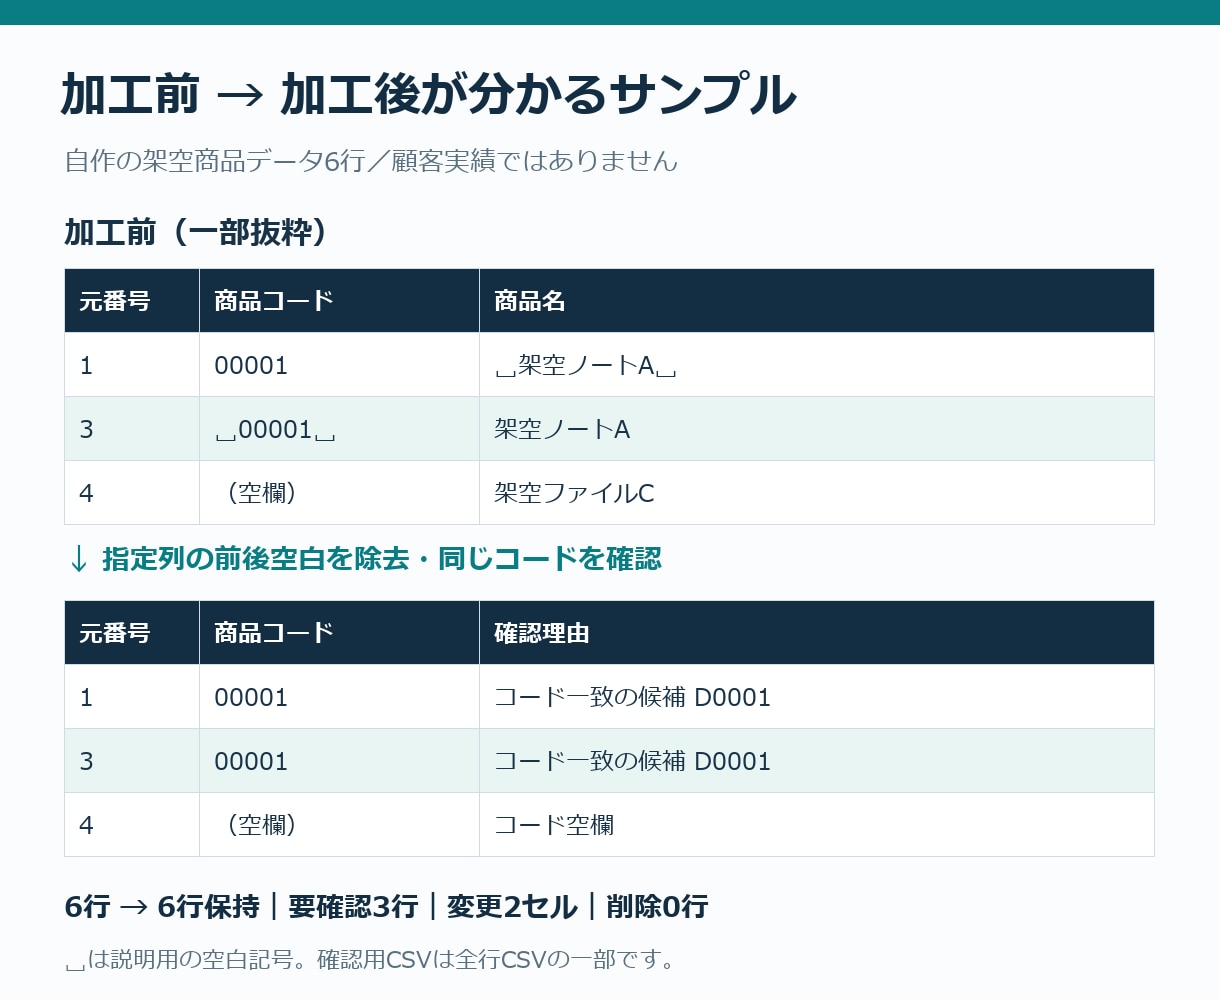This screenshot has width=1220, height=1000.
Task: Click （空欄） in the 架空ファイルC row
Action: pos(339,493)
